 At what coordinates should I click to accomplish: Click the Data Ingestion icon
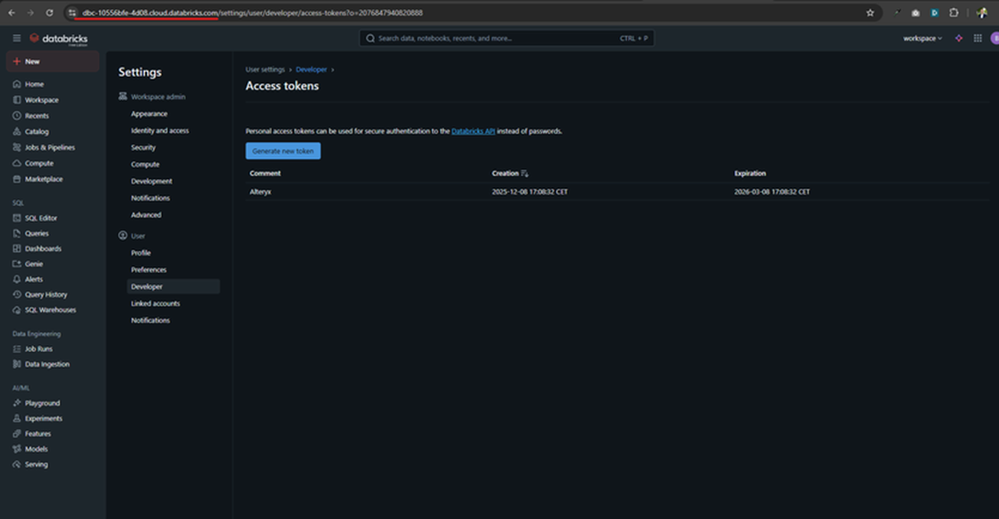click(x=17, y=364)
